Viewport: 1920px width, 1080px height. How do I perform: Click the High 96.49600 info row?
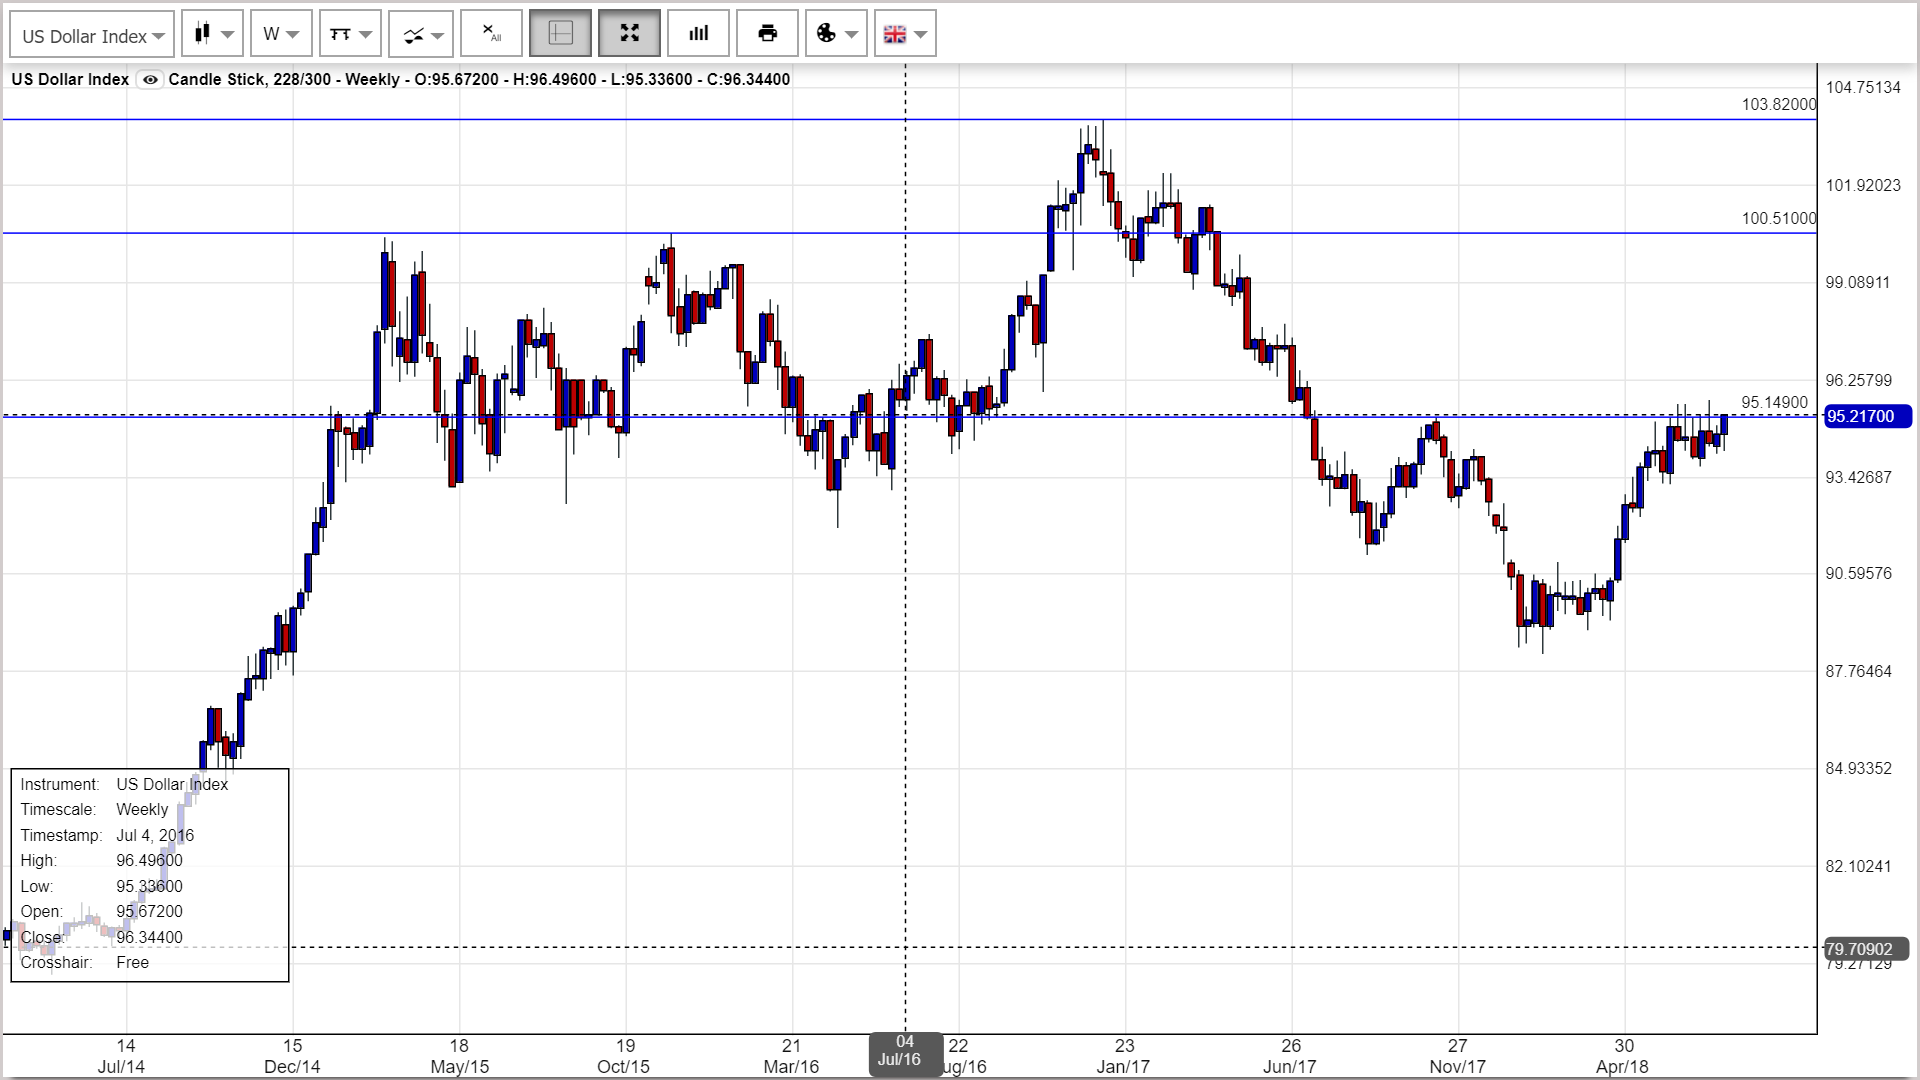click(x=101, y=860)
